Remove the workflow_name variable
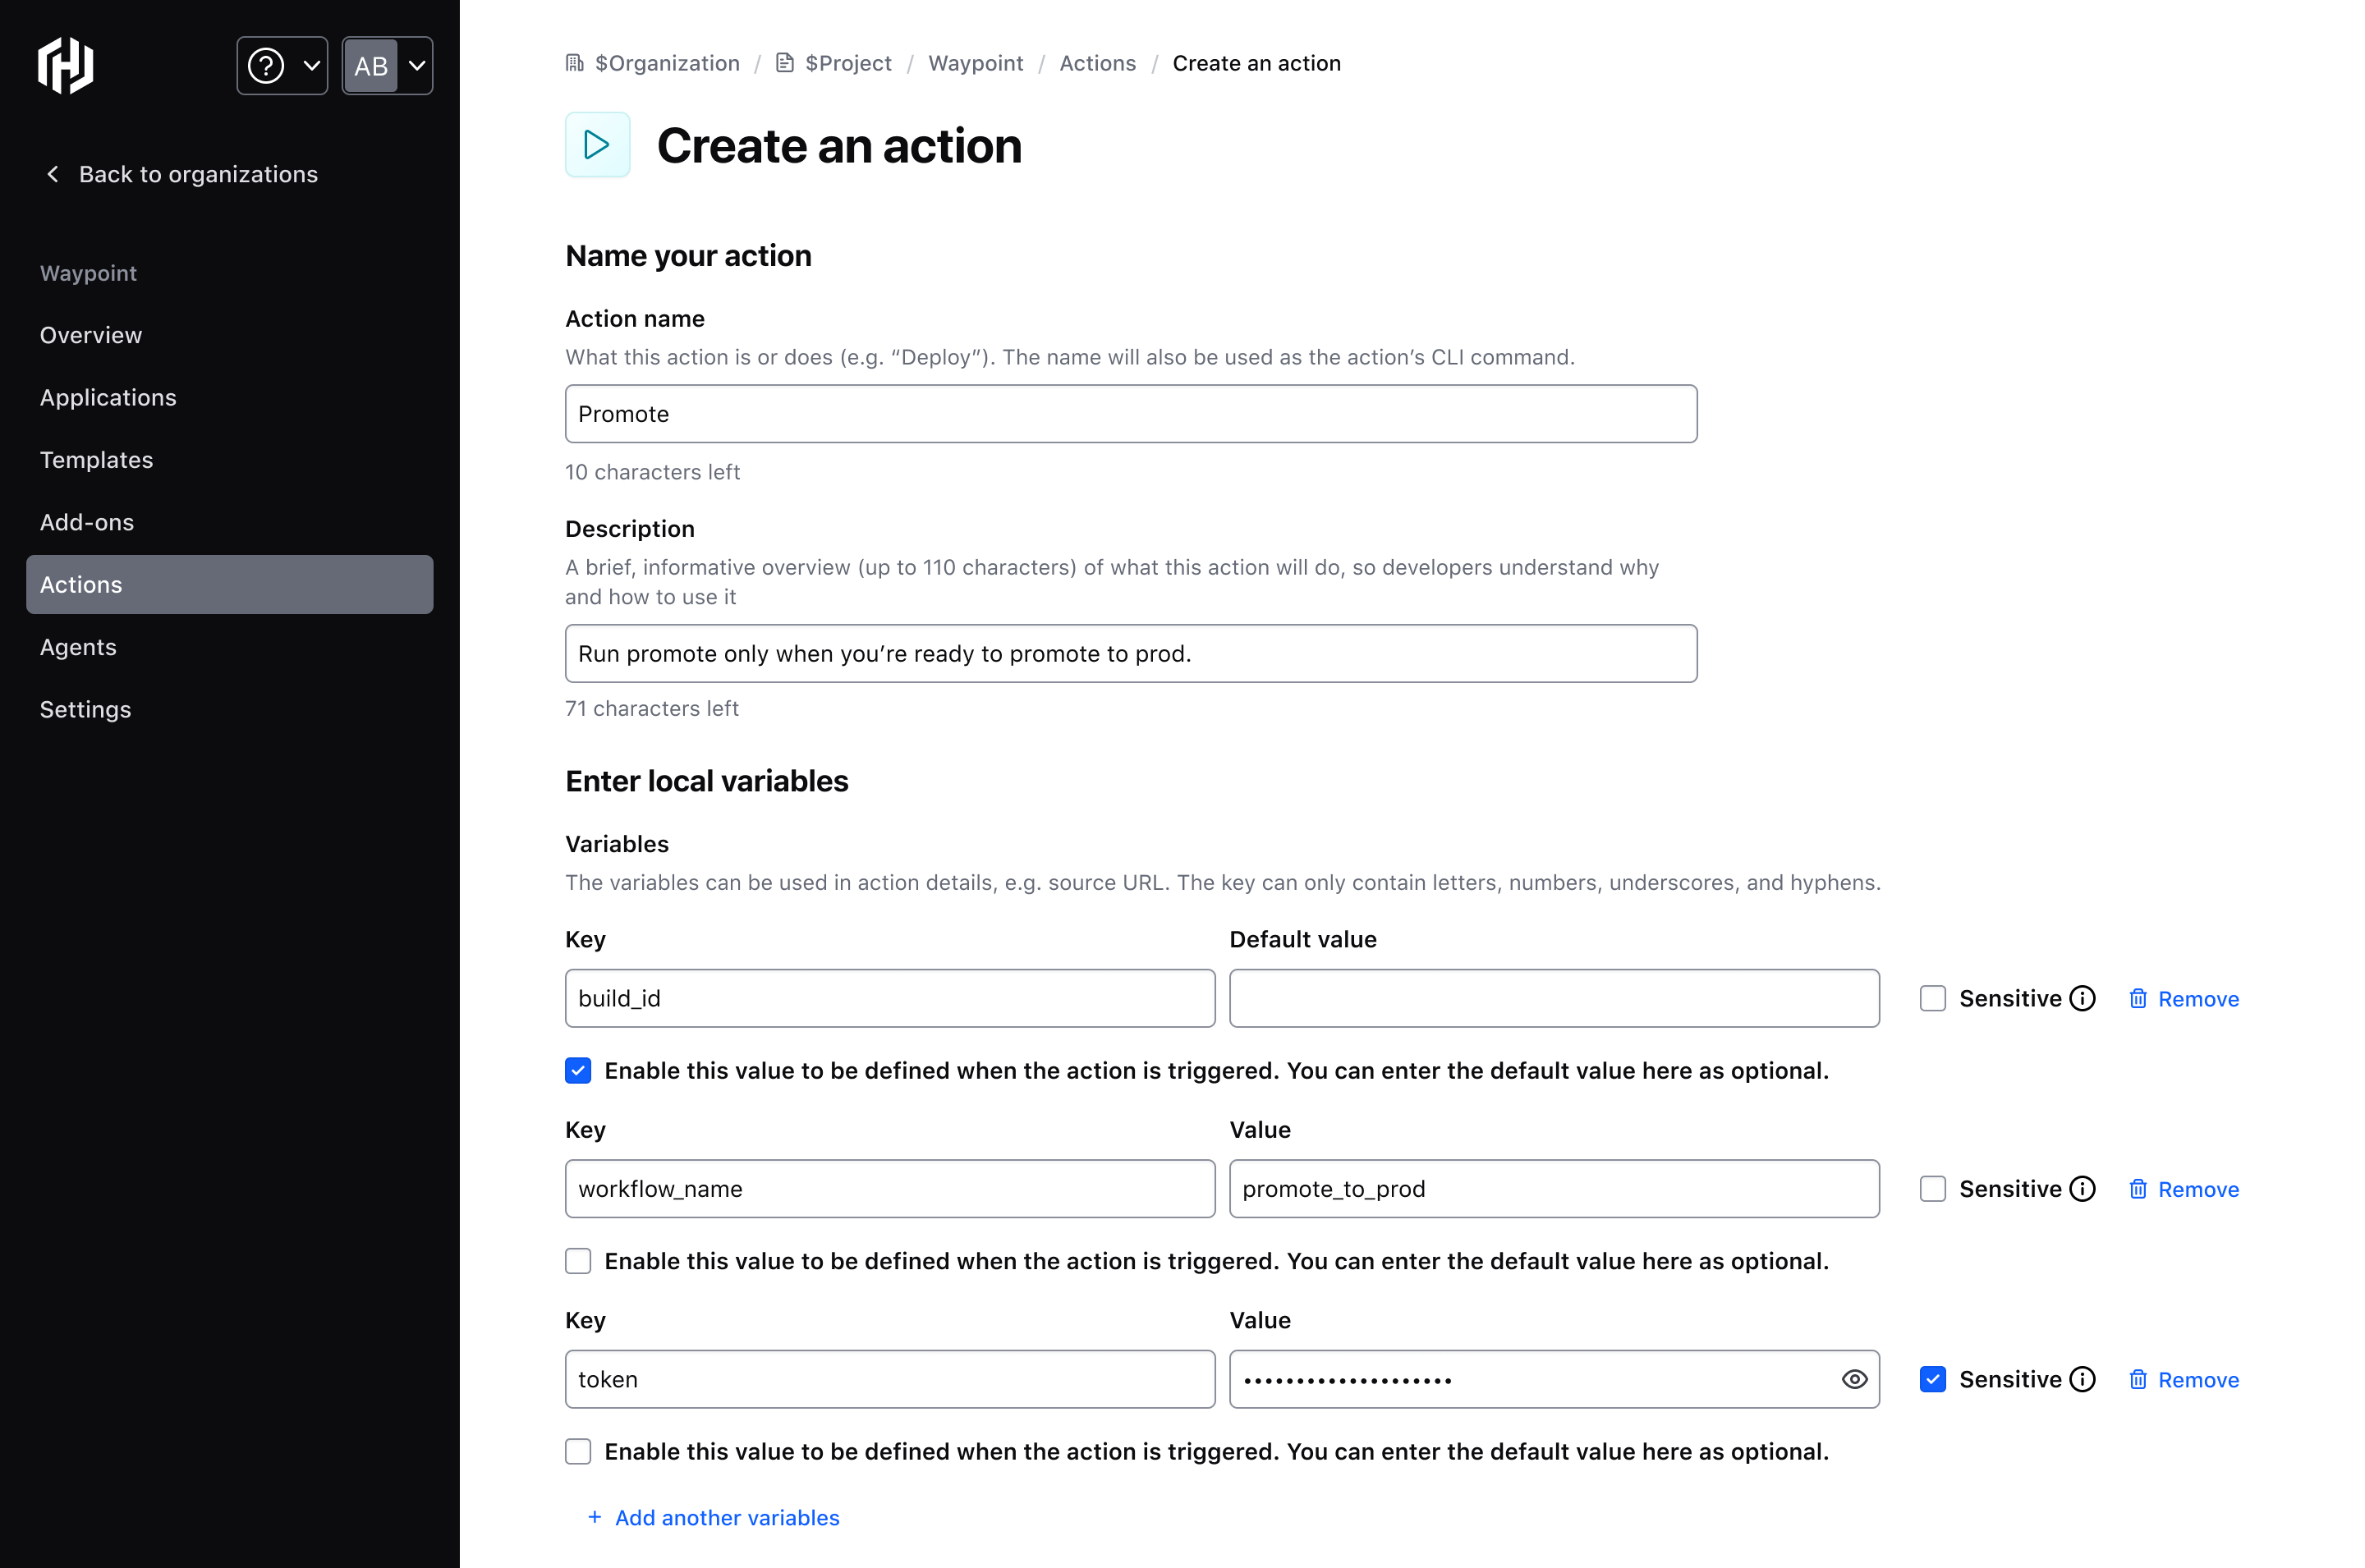The width and height of the screenshot is (2365, 1568). point(2183,1189)
